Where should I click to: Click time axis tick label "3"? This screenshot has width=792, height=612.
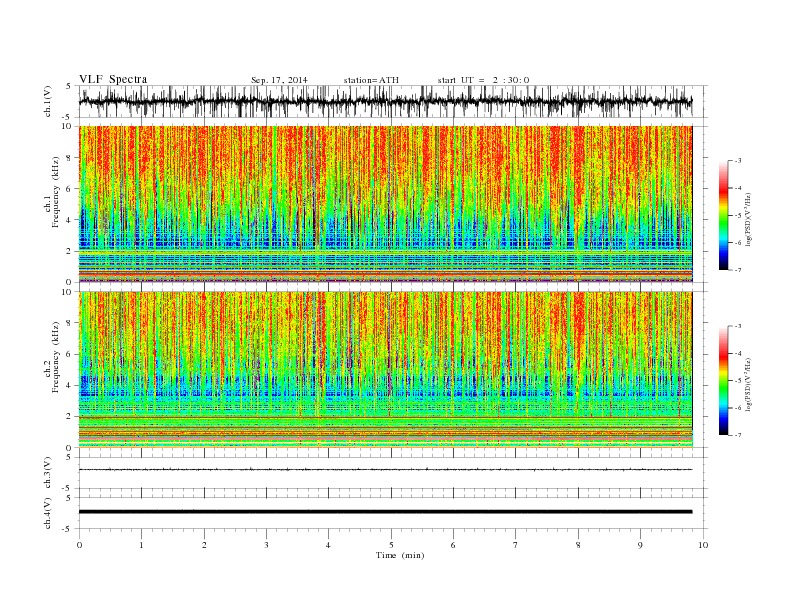pos(266,545)
